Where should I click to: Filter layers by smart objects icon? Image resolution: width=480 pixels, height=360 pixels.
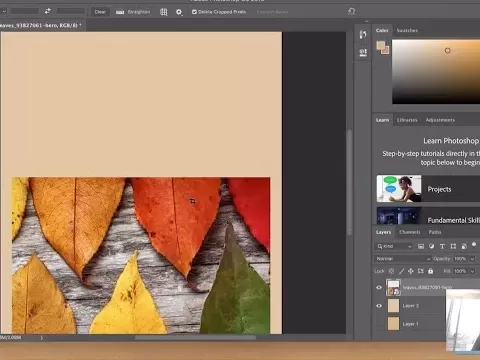tap(464, 246)
